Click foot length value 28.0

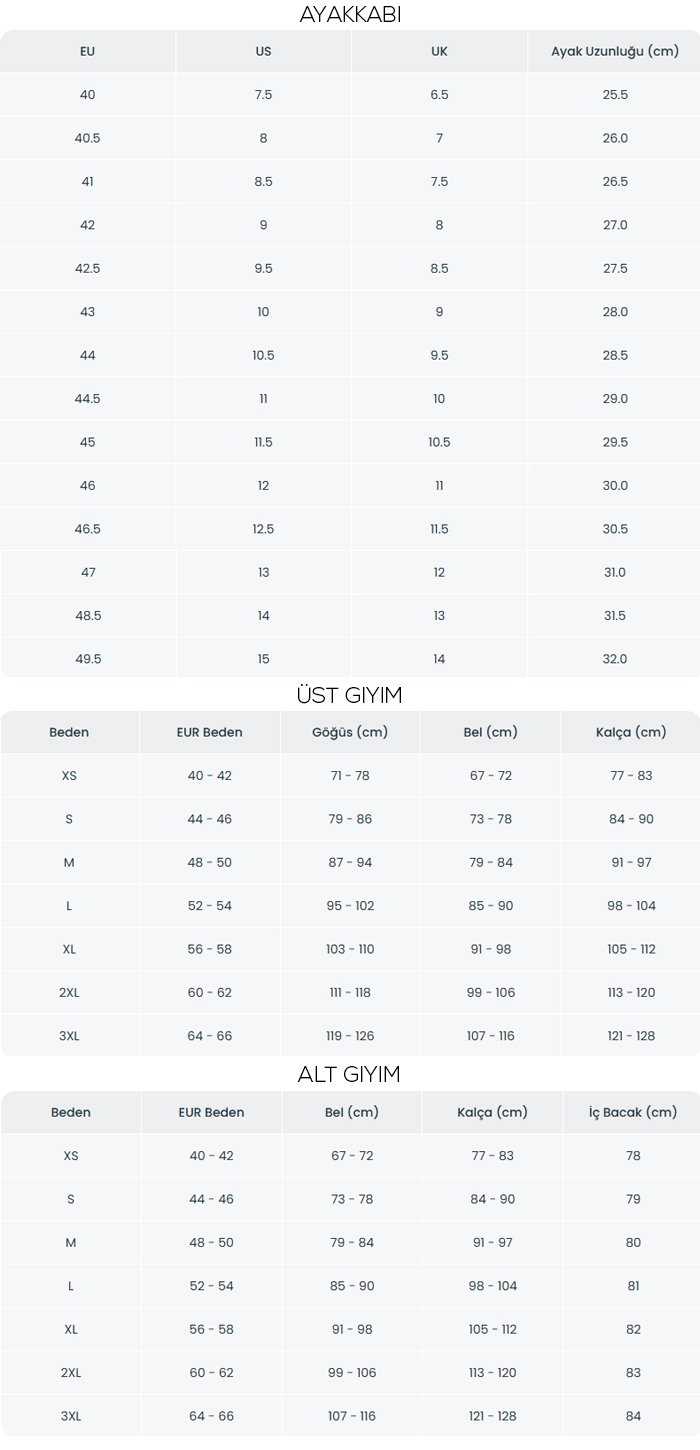(615, 312)
